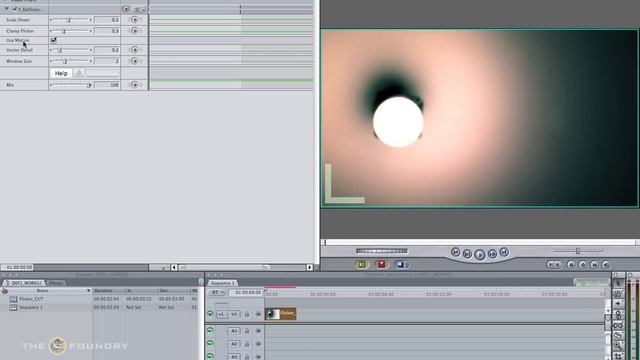Toggle Auto Select on track A2
Viewport: 640px width, 360px height.
pos(258,344)
